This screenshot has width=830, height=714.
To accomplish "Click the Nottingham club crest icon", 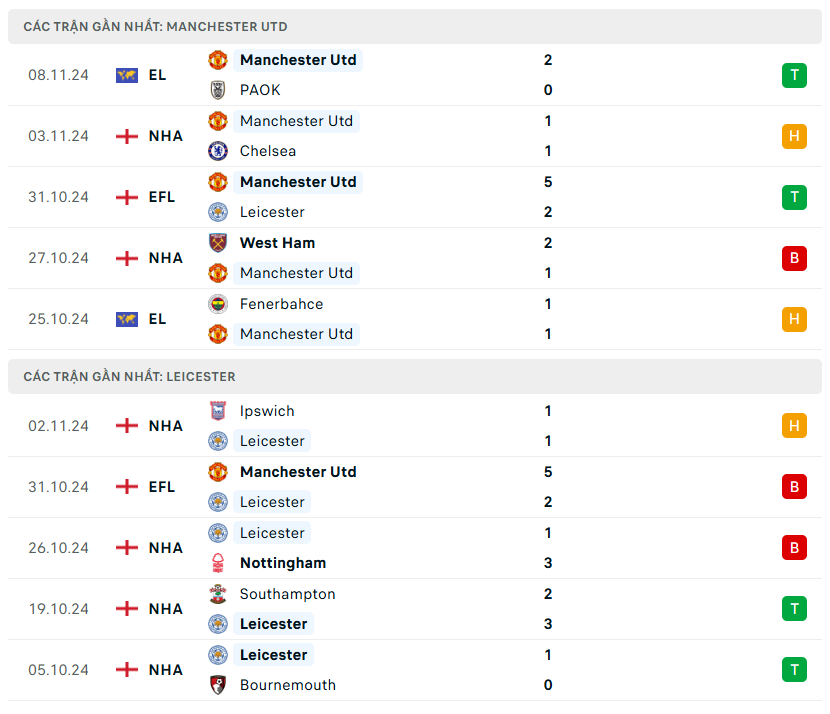I will (217, 563).
